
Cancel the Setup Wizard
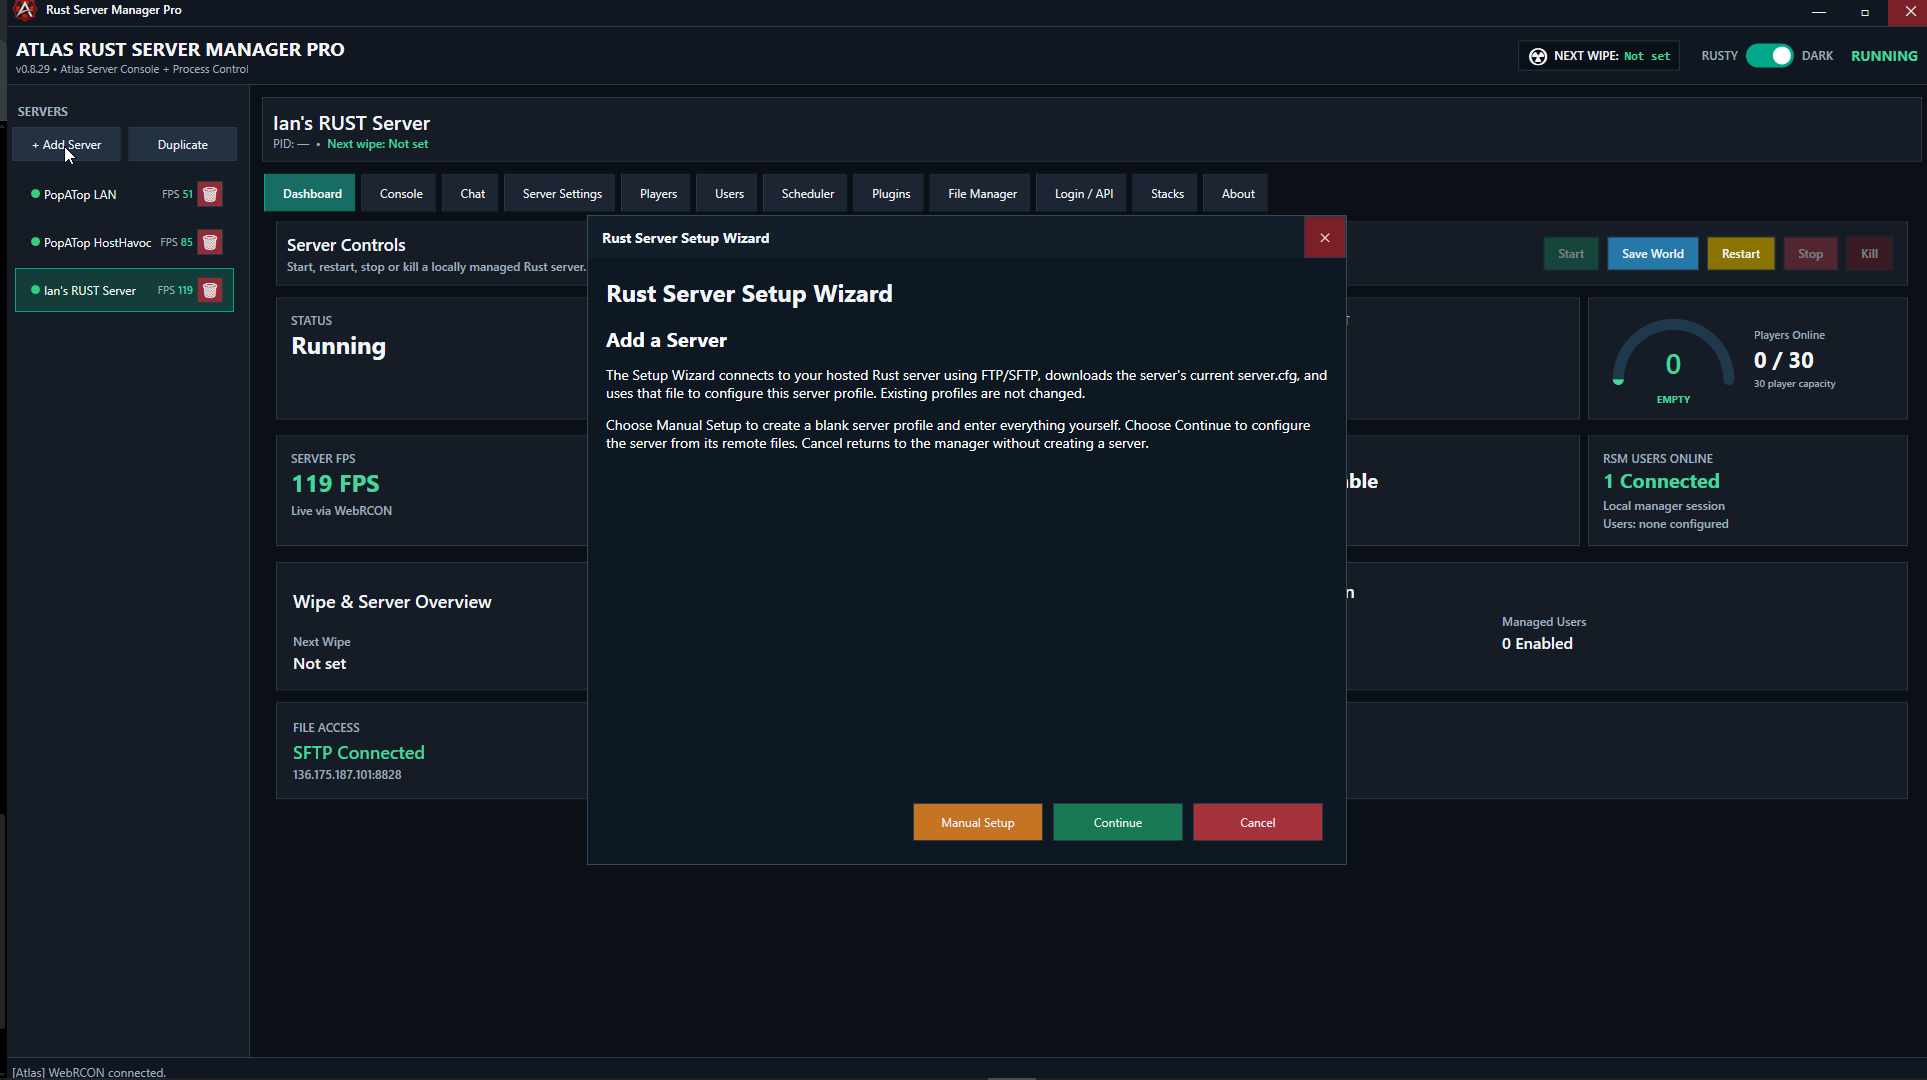1258,822
